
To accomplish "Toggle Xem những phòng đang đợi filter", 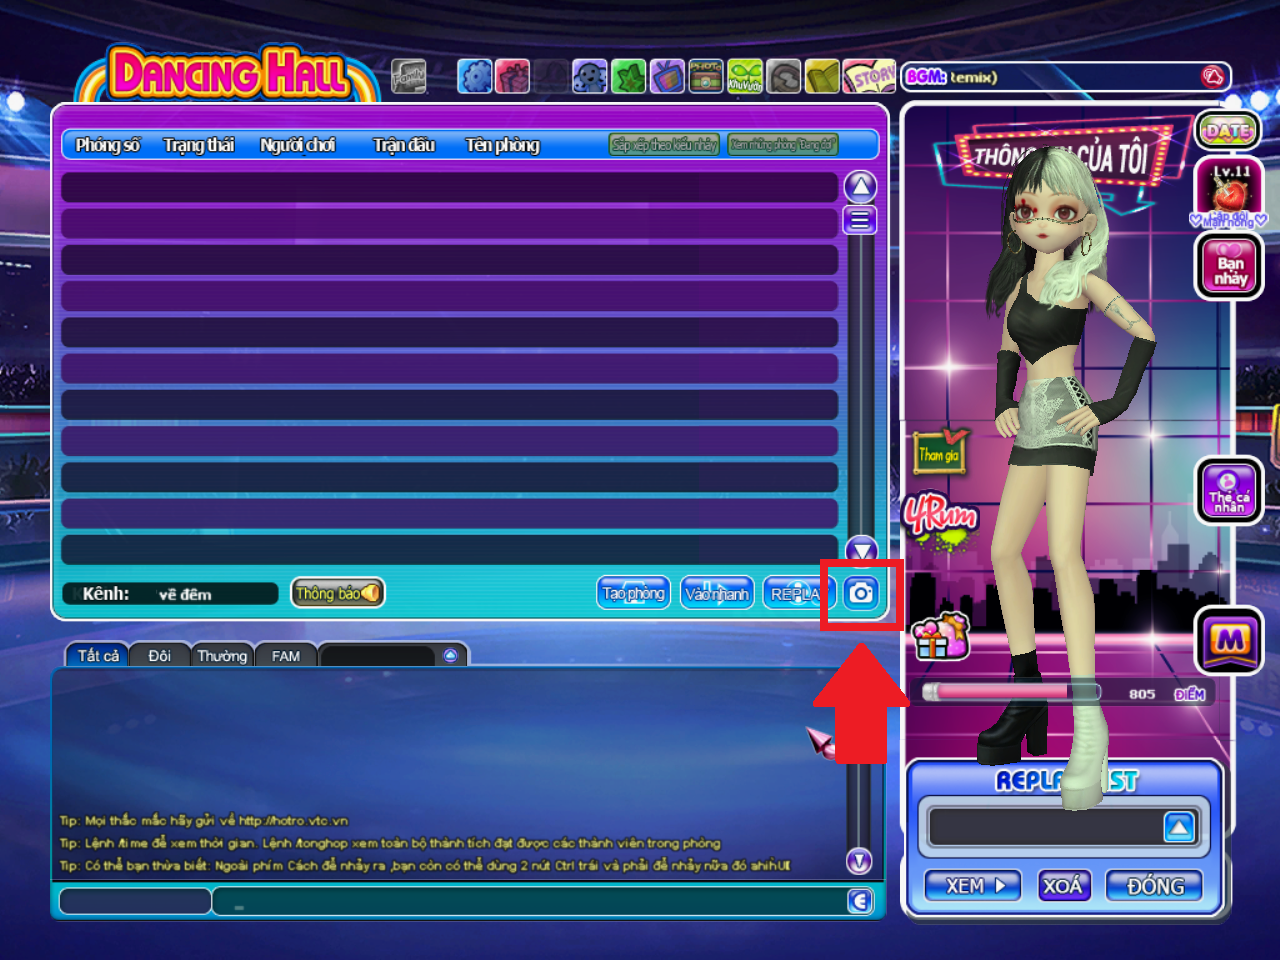I will pos(782,145).
